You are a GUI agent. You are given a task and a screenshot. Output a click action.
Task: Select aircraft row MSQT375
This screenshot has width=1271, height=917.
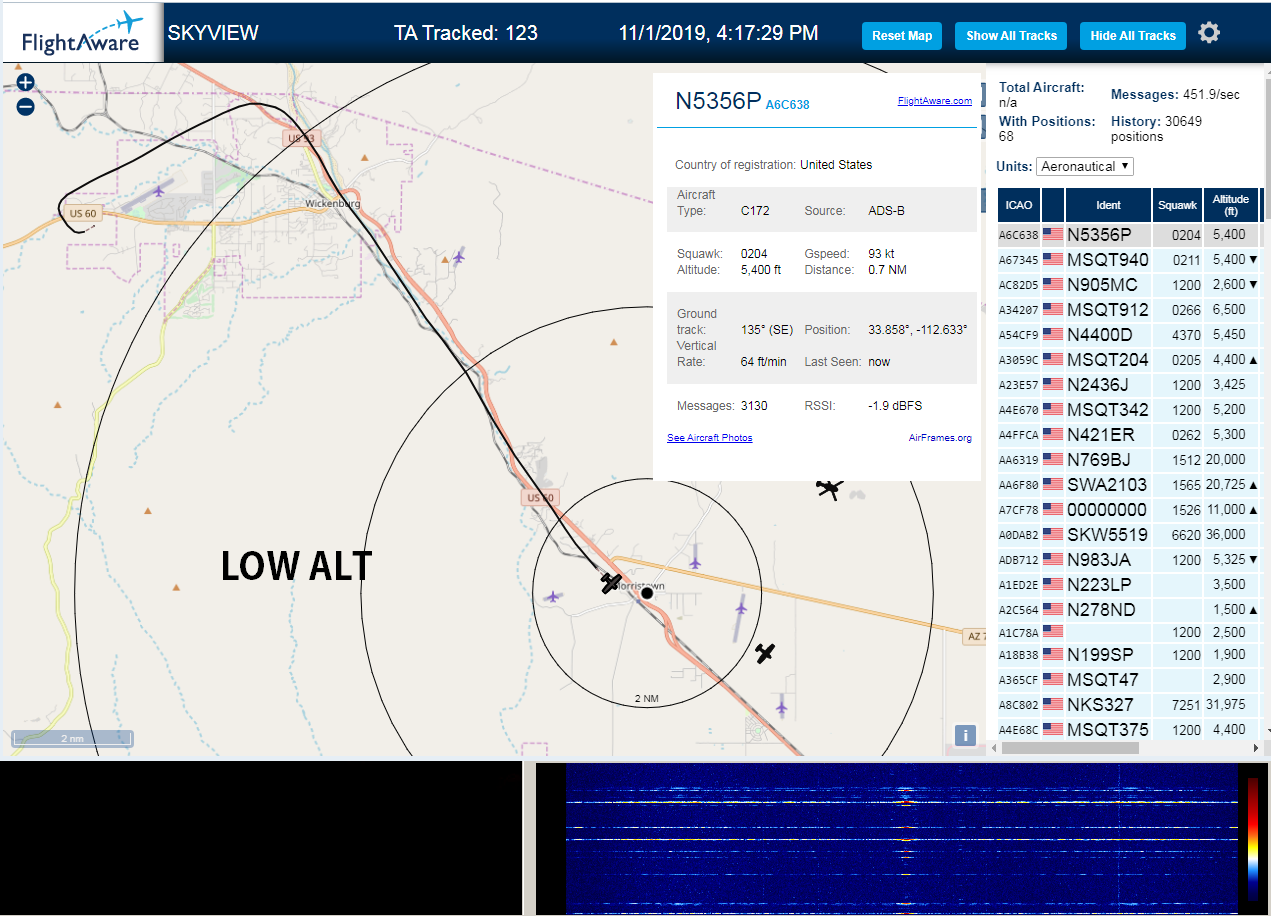tap(1128, 730)
